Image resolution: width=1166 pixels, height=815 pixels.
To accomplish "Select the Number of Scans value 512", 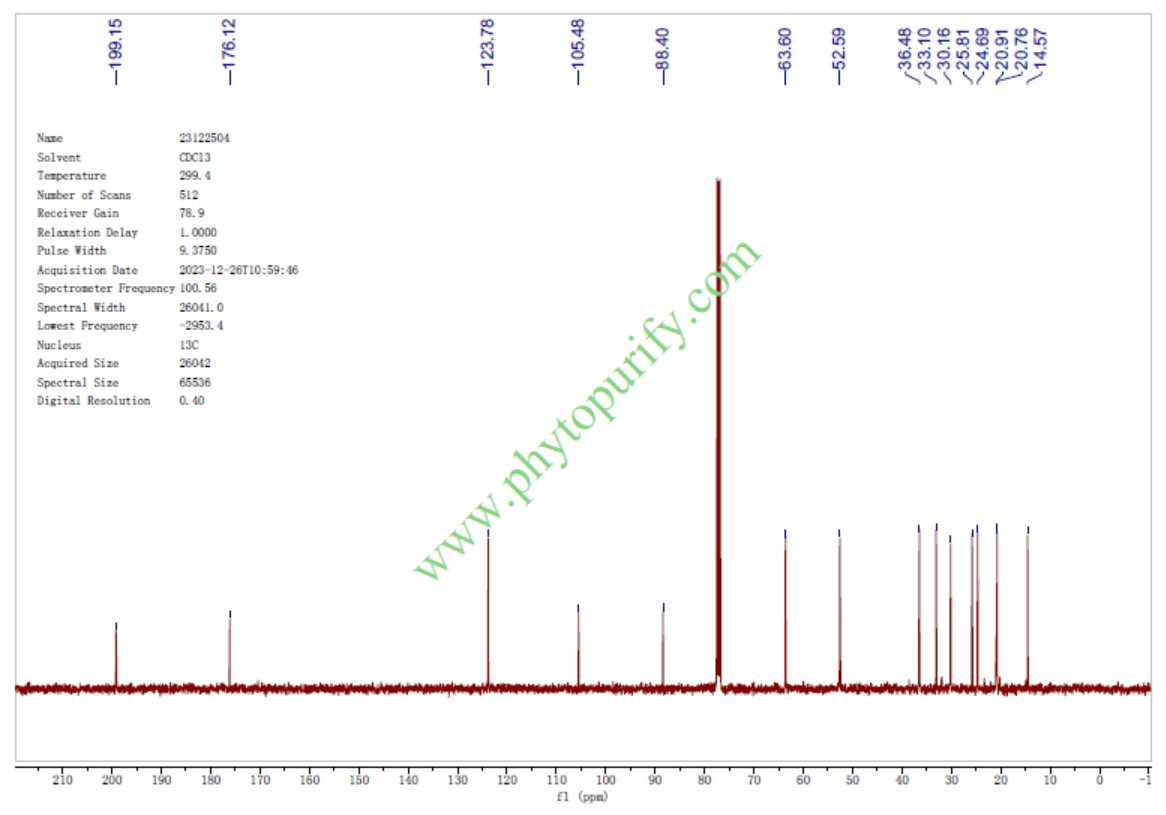I will [189, 195].
